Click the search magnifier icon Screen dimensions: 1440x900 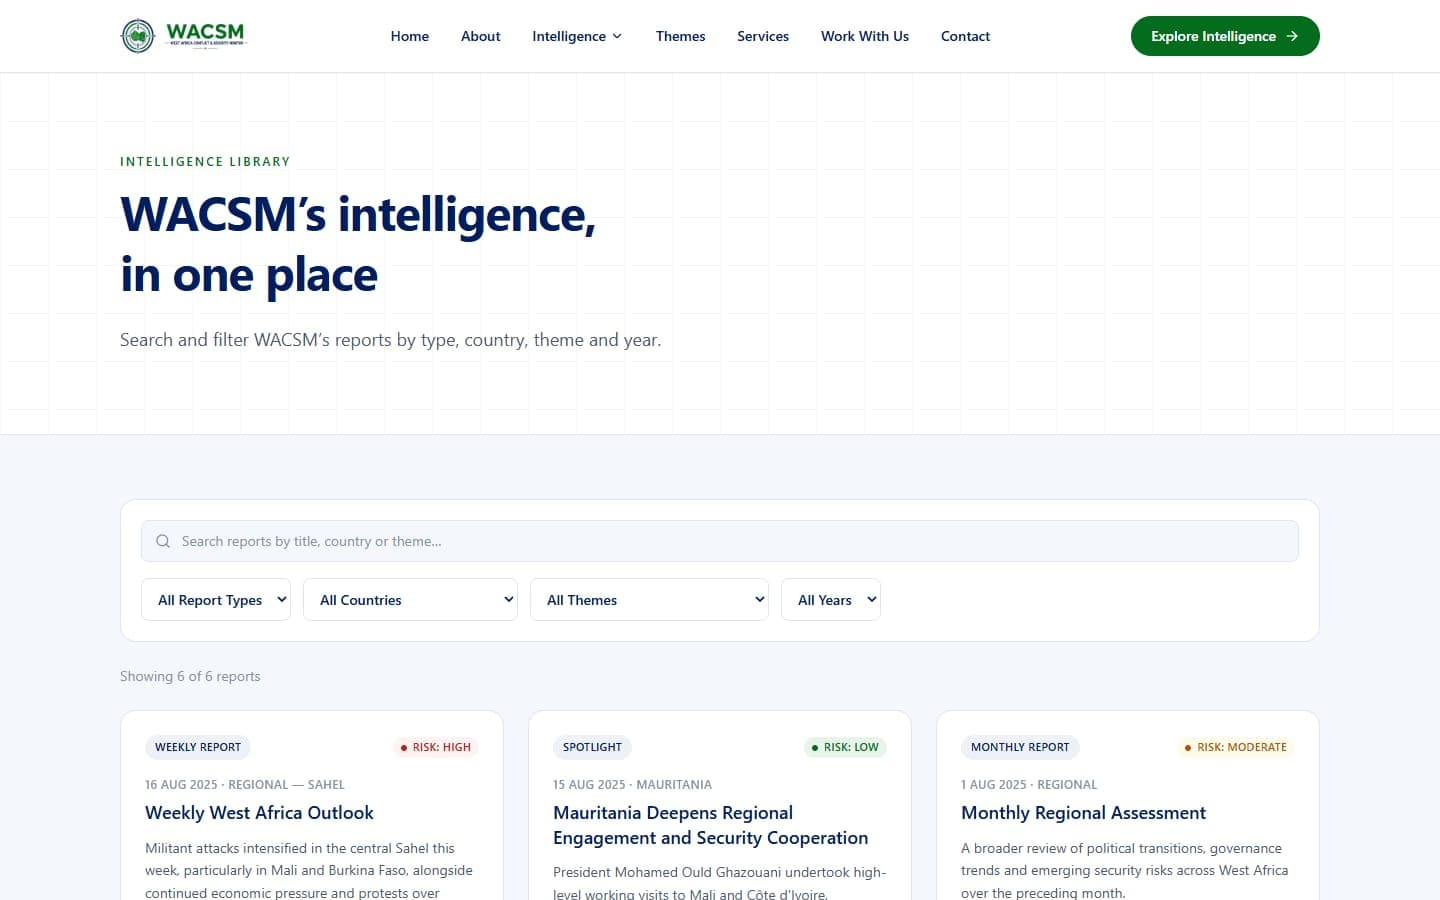163,541
